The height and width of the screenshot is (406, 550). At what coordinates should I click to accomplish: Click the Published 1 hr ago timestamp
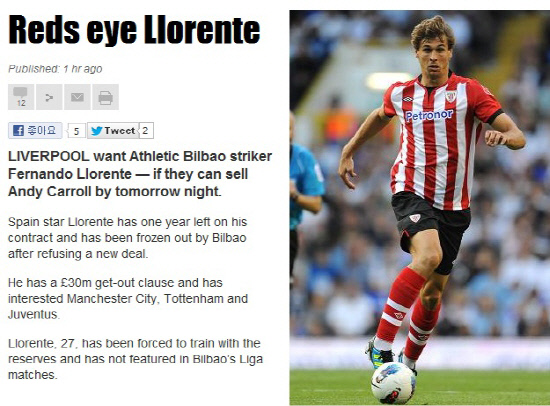point(55,69)
